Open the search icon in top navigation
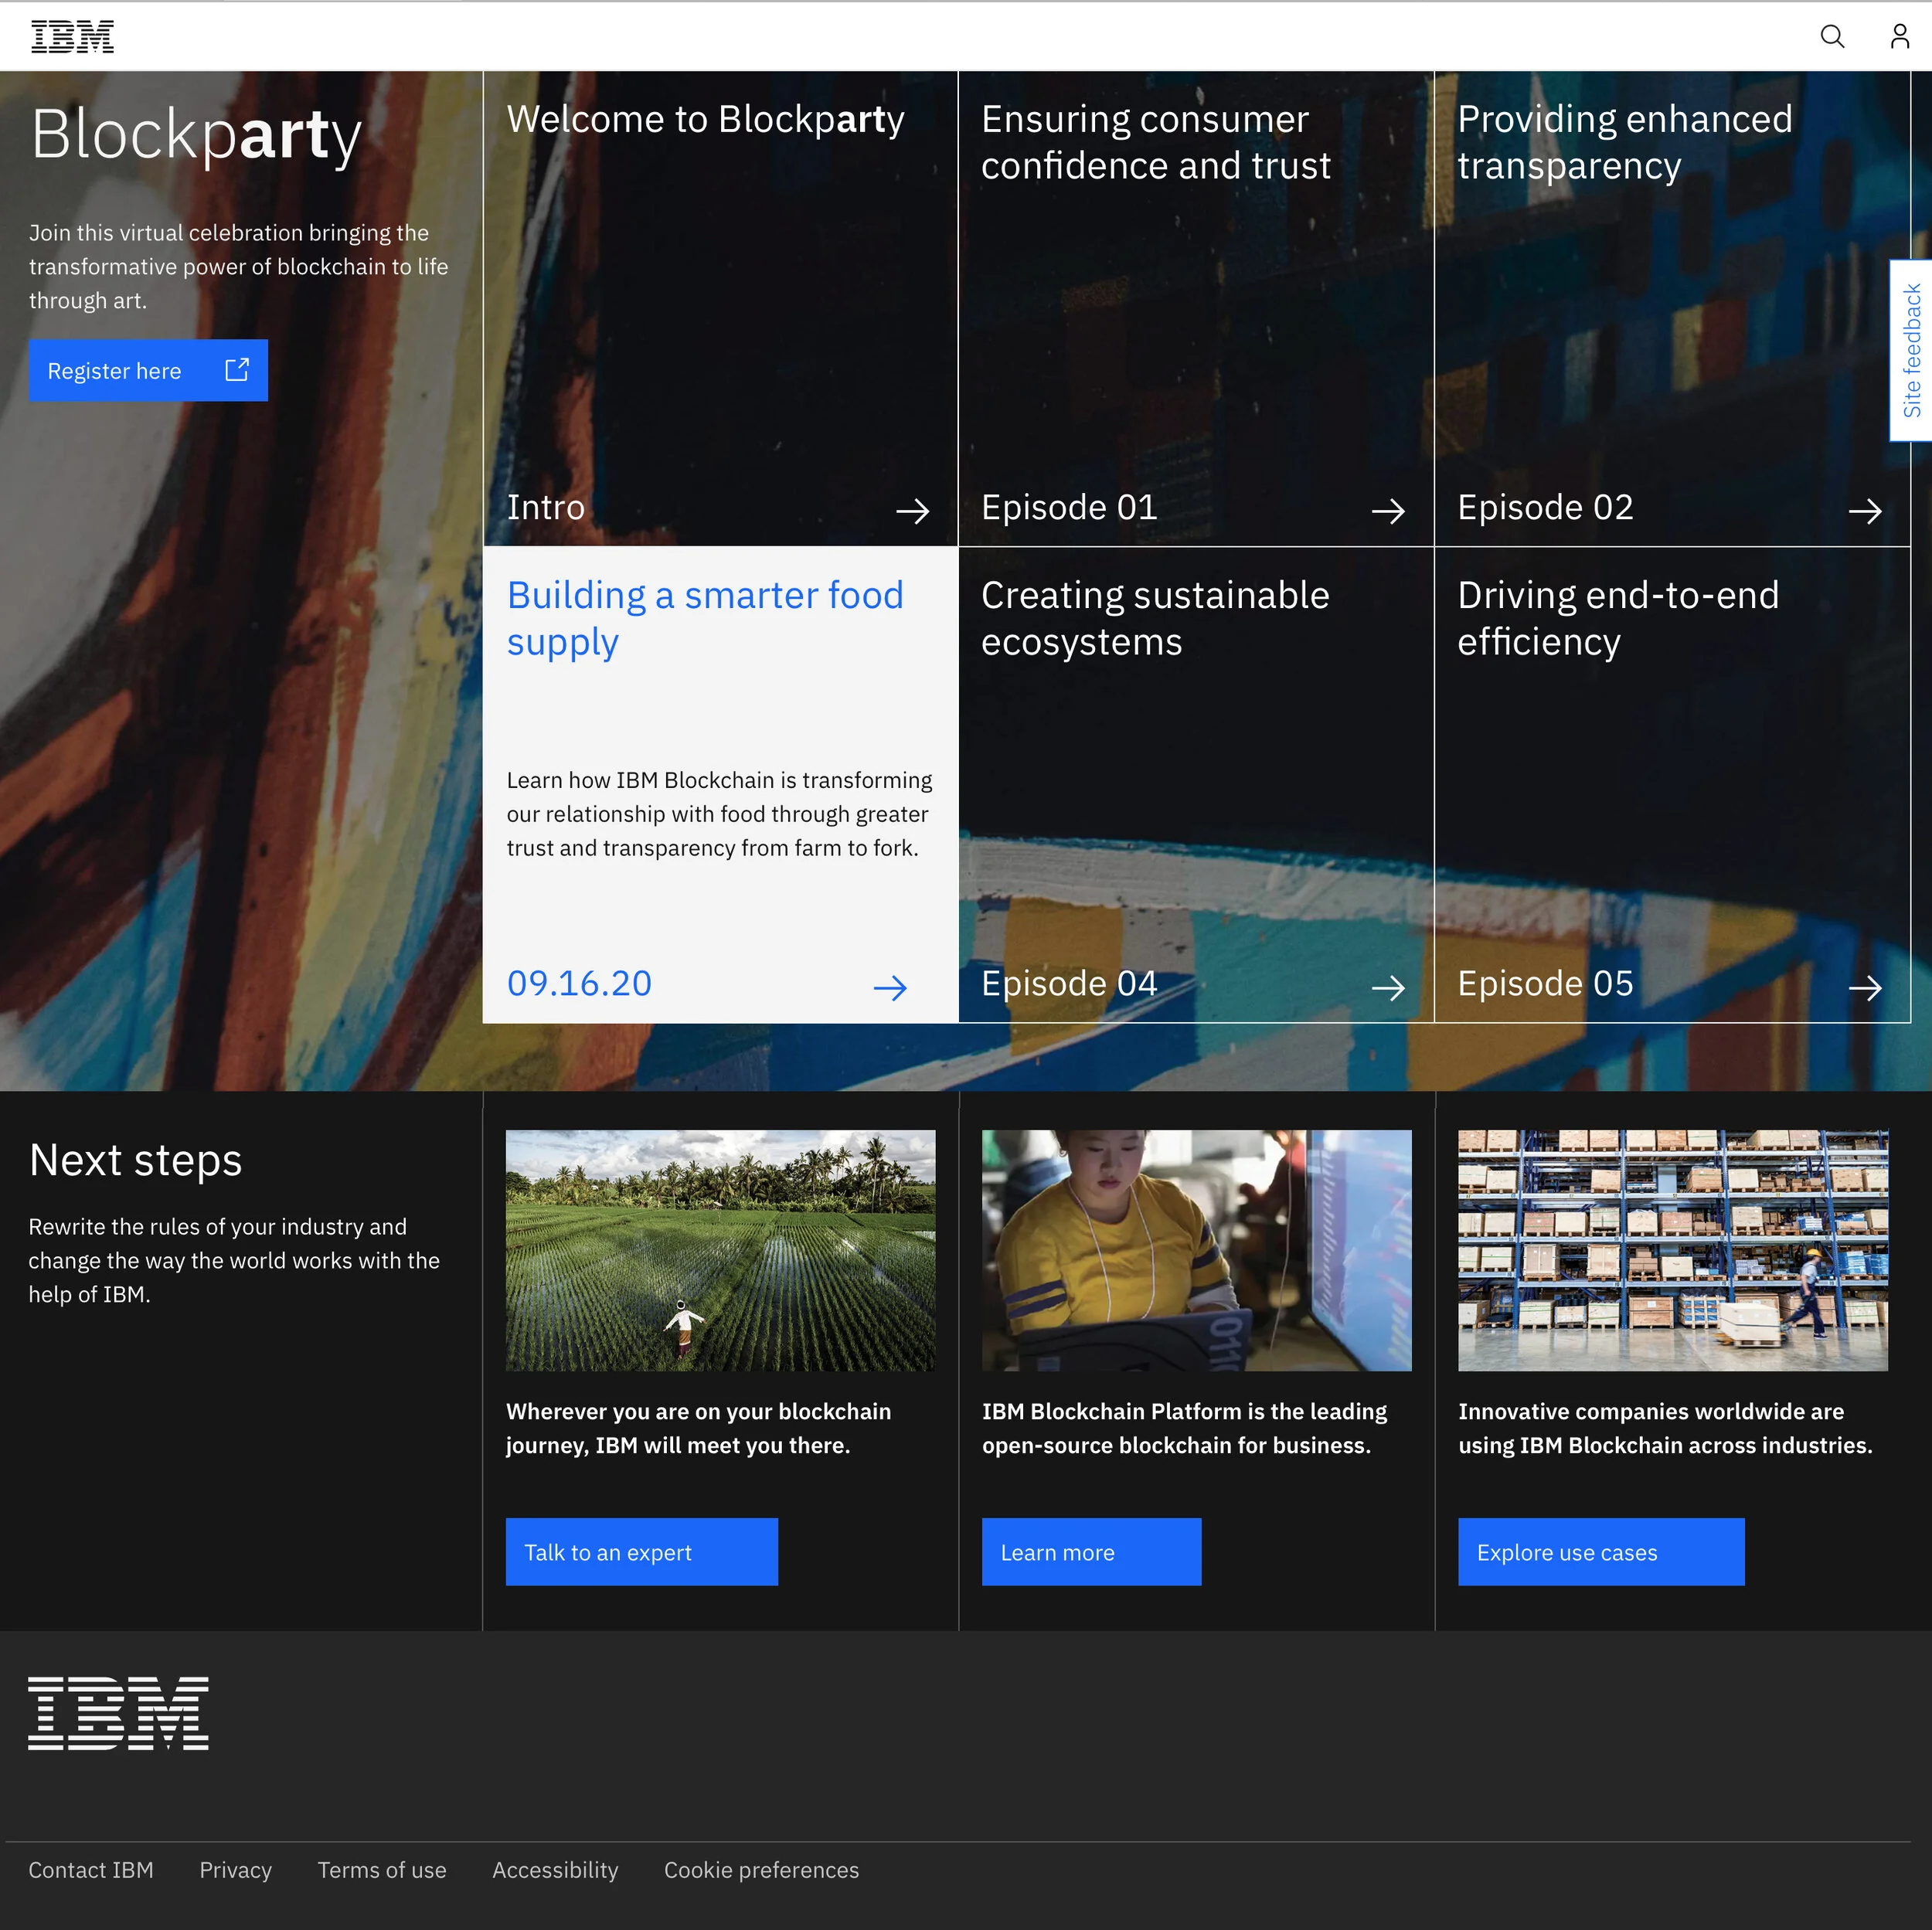 point(1832,36)
